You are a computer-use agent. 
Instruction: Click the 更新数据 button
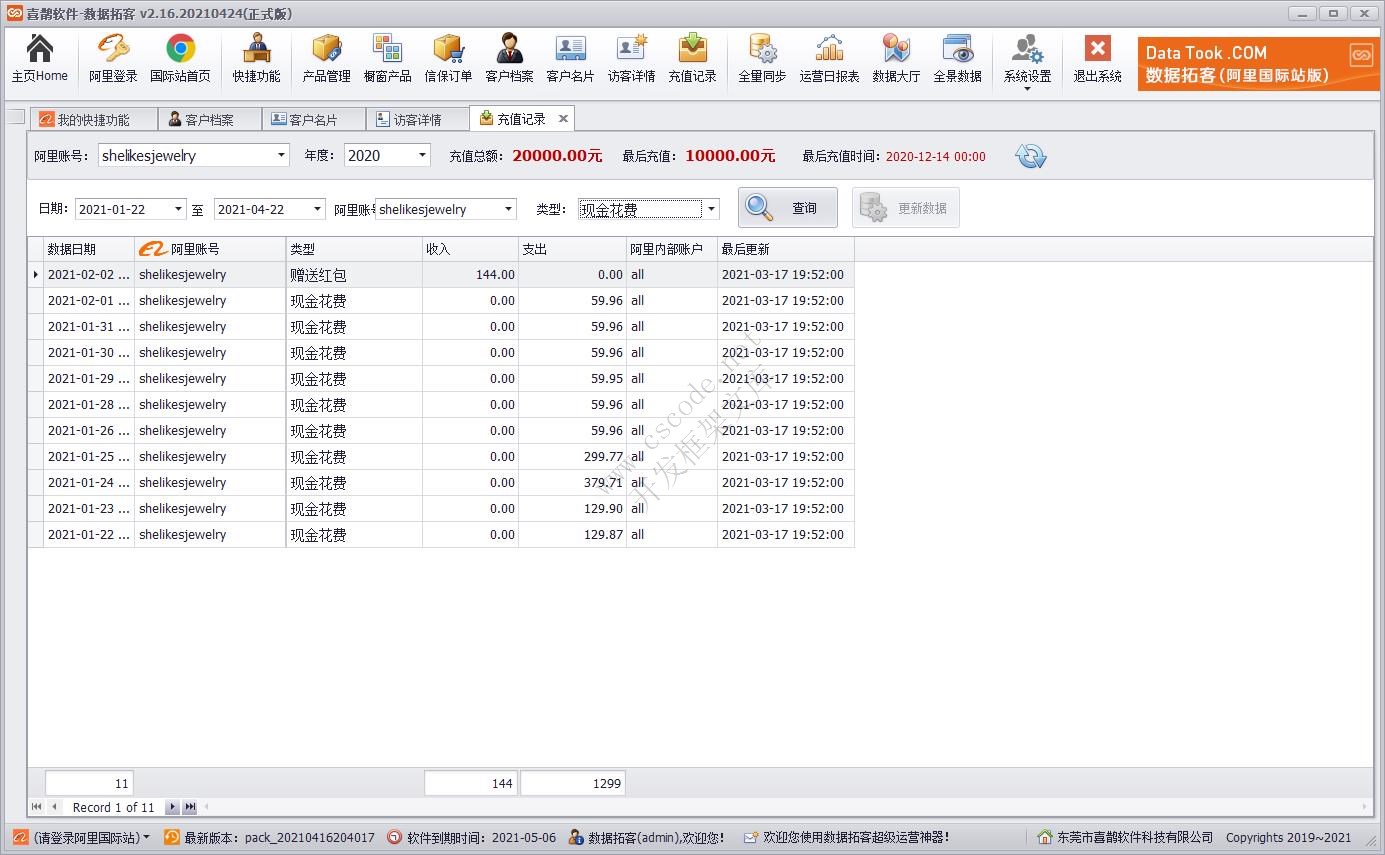point(906,208)
